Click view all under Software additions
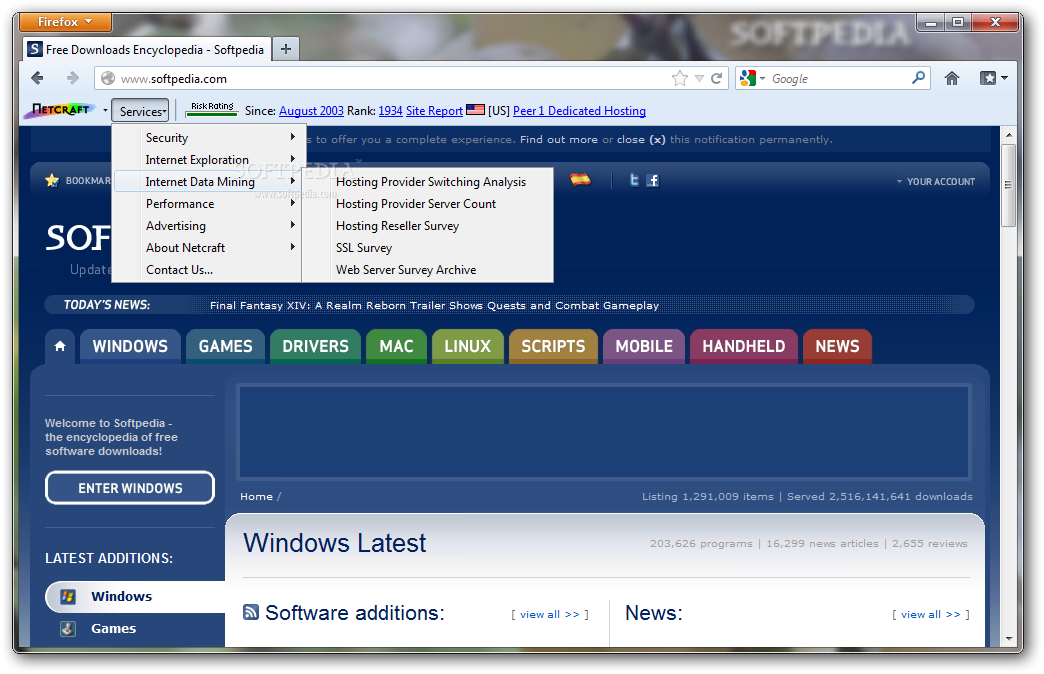 [550, 614]
